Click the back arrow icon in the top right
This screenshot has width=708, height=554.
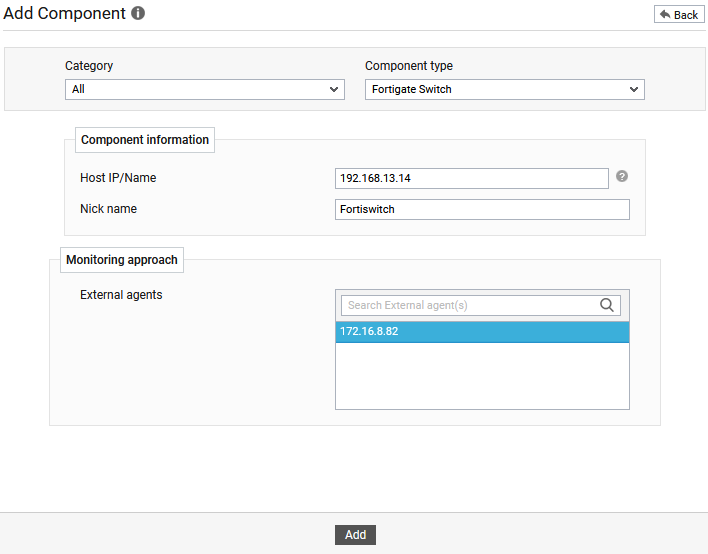coord(665,14)
